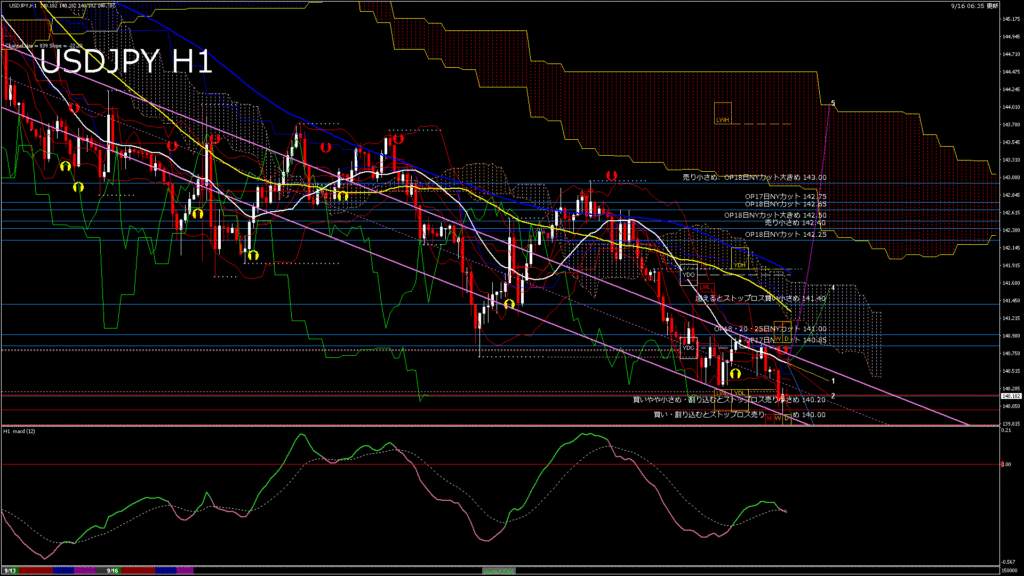Select the 140.00 stop-loss sell annotation

739,414
